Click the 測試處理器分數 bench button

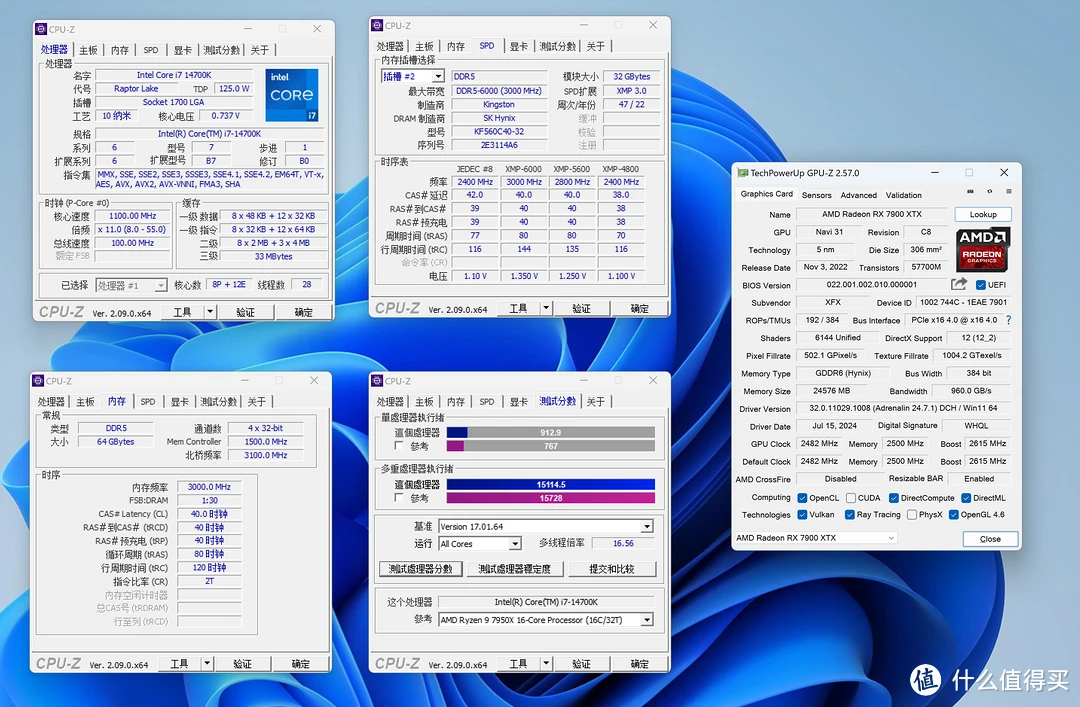tap(420, 568)
